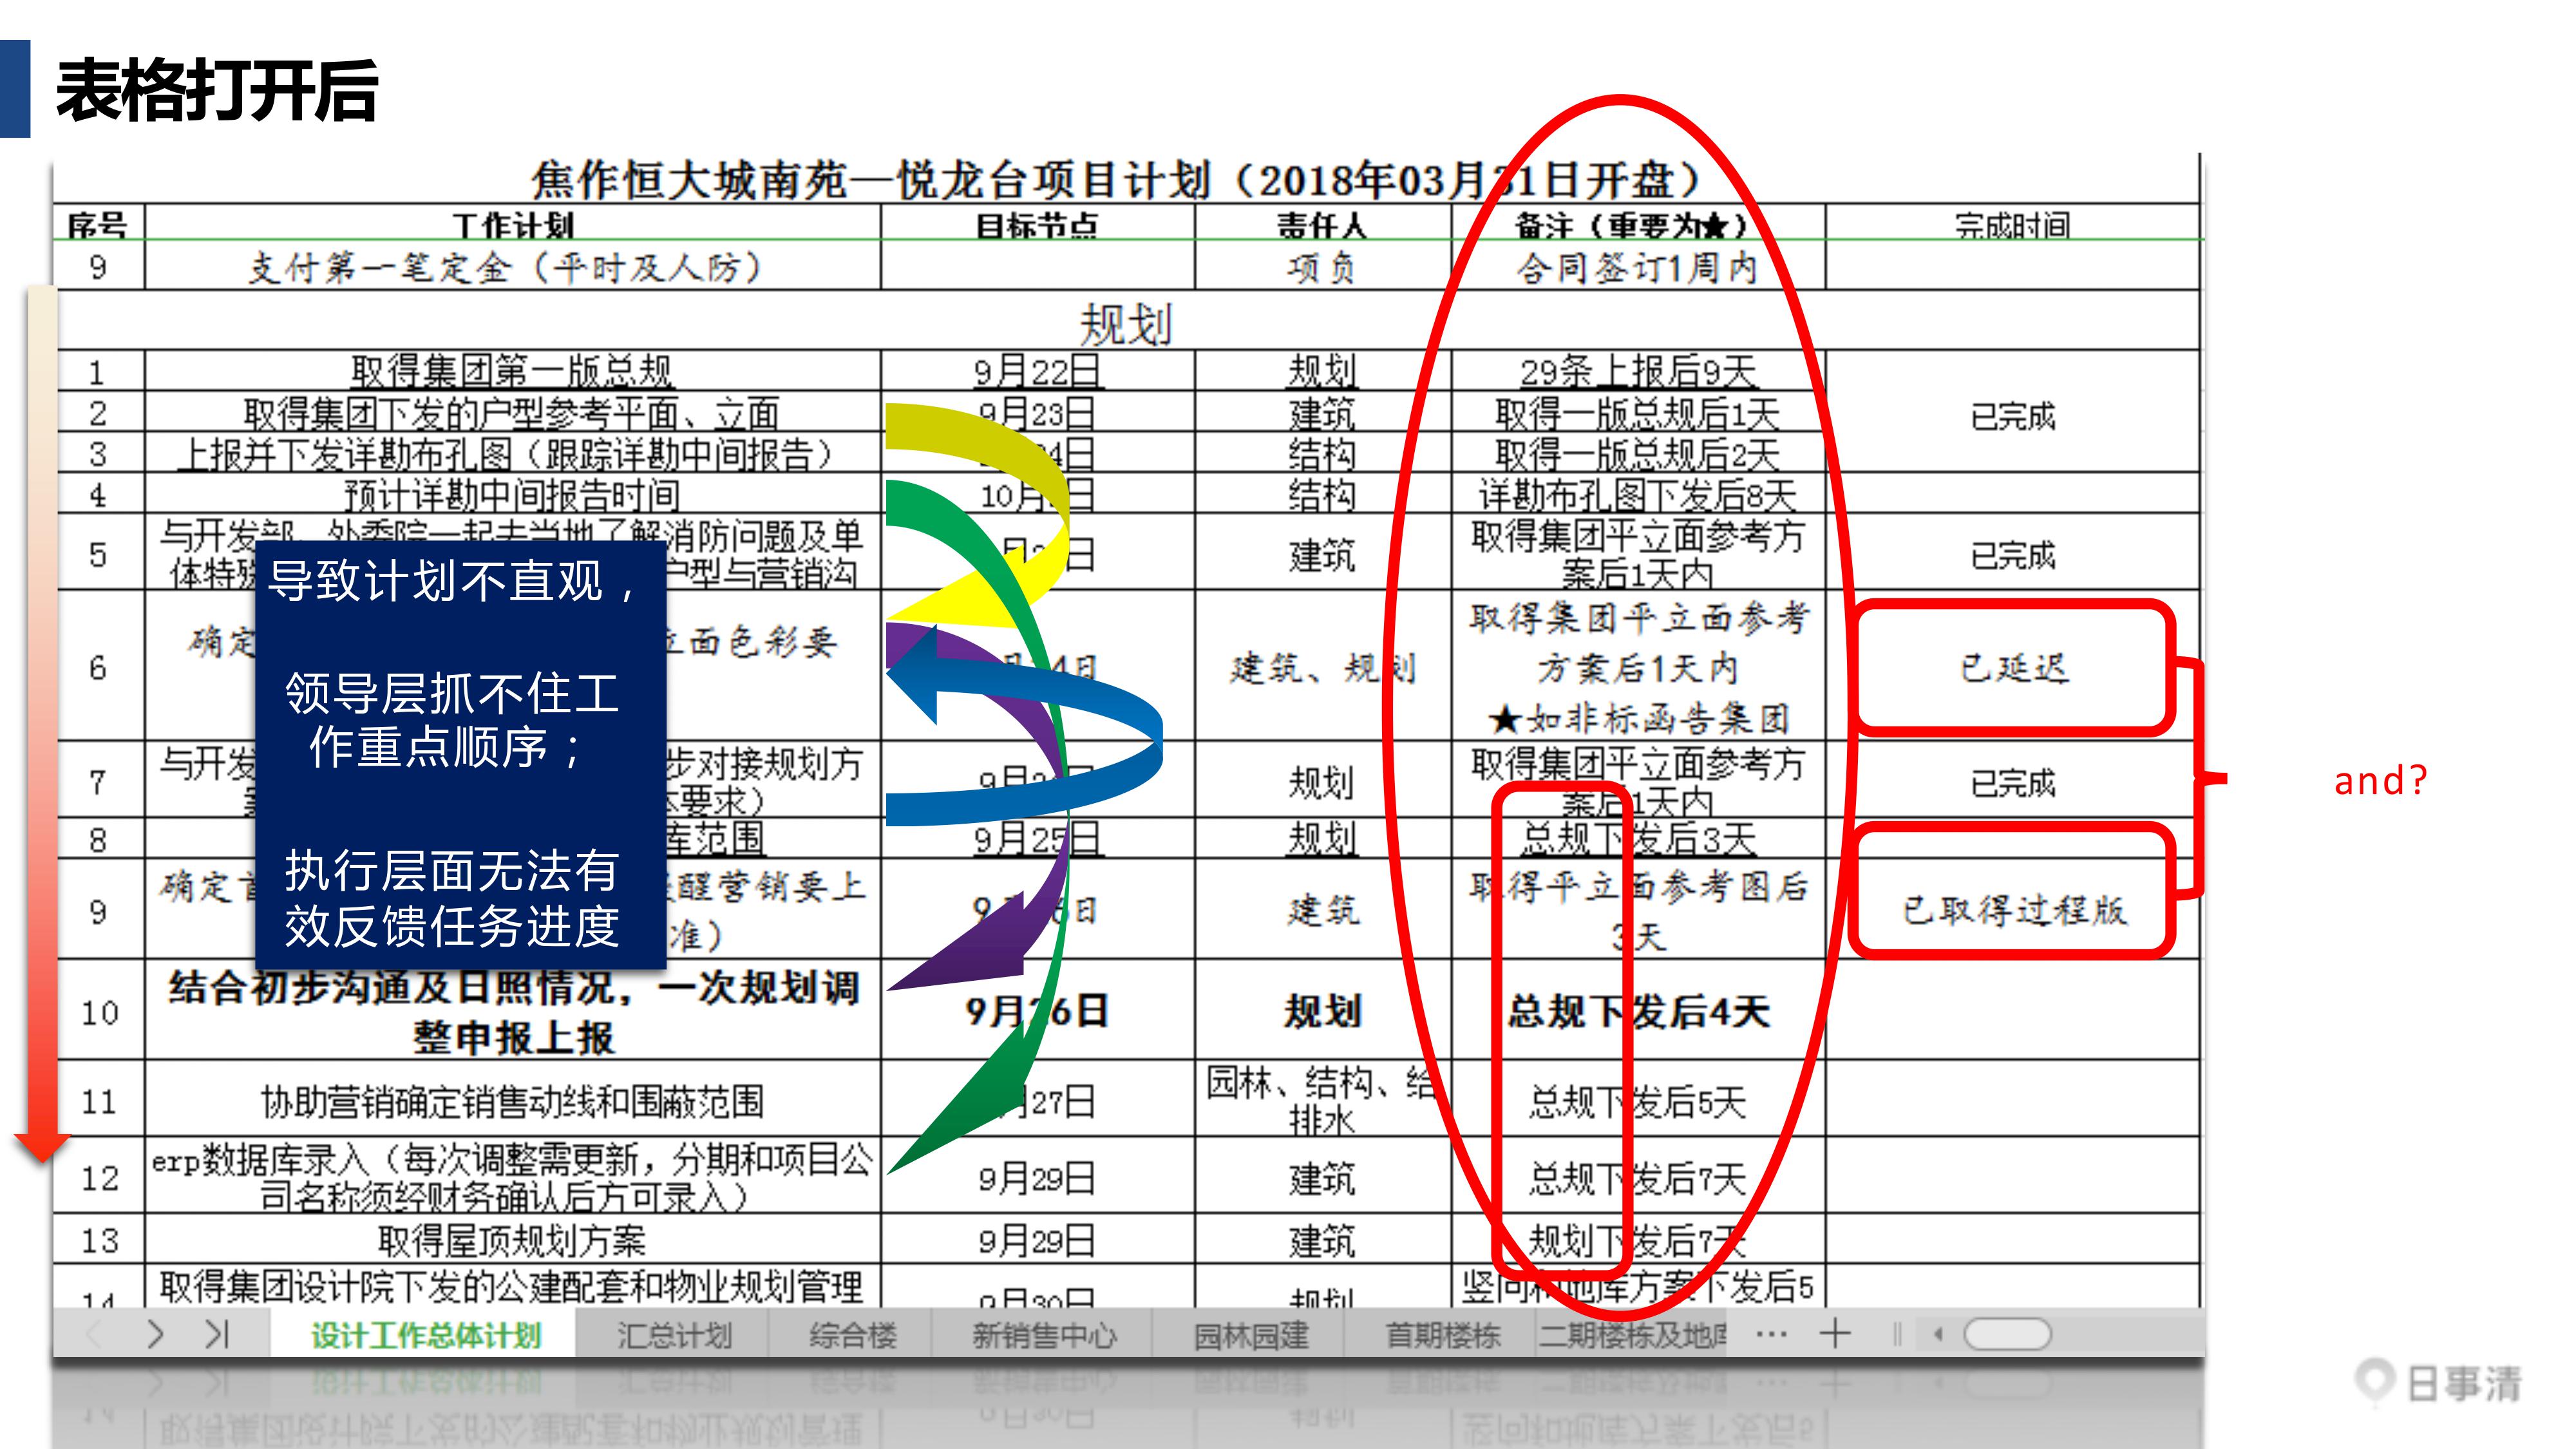The image size is (2576, 1449).
Task: Select the 预计详勘中间报告时间 task cell
Action: (512, 494)
